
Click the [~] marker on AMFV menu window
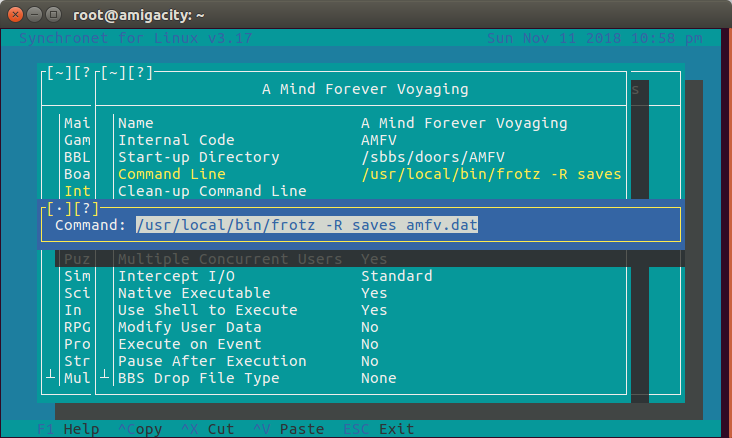[113, 73]
